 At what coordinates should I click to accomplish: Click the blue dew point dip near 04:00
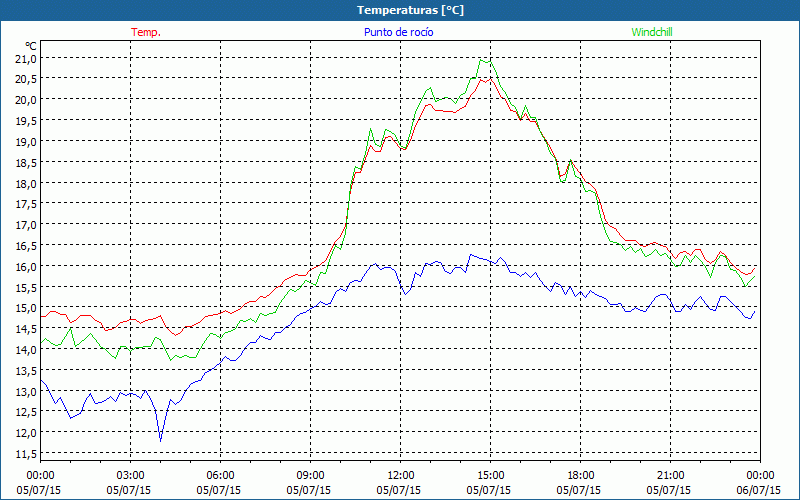click(161, 441)
